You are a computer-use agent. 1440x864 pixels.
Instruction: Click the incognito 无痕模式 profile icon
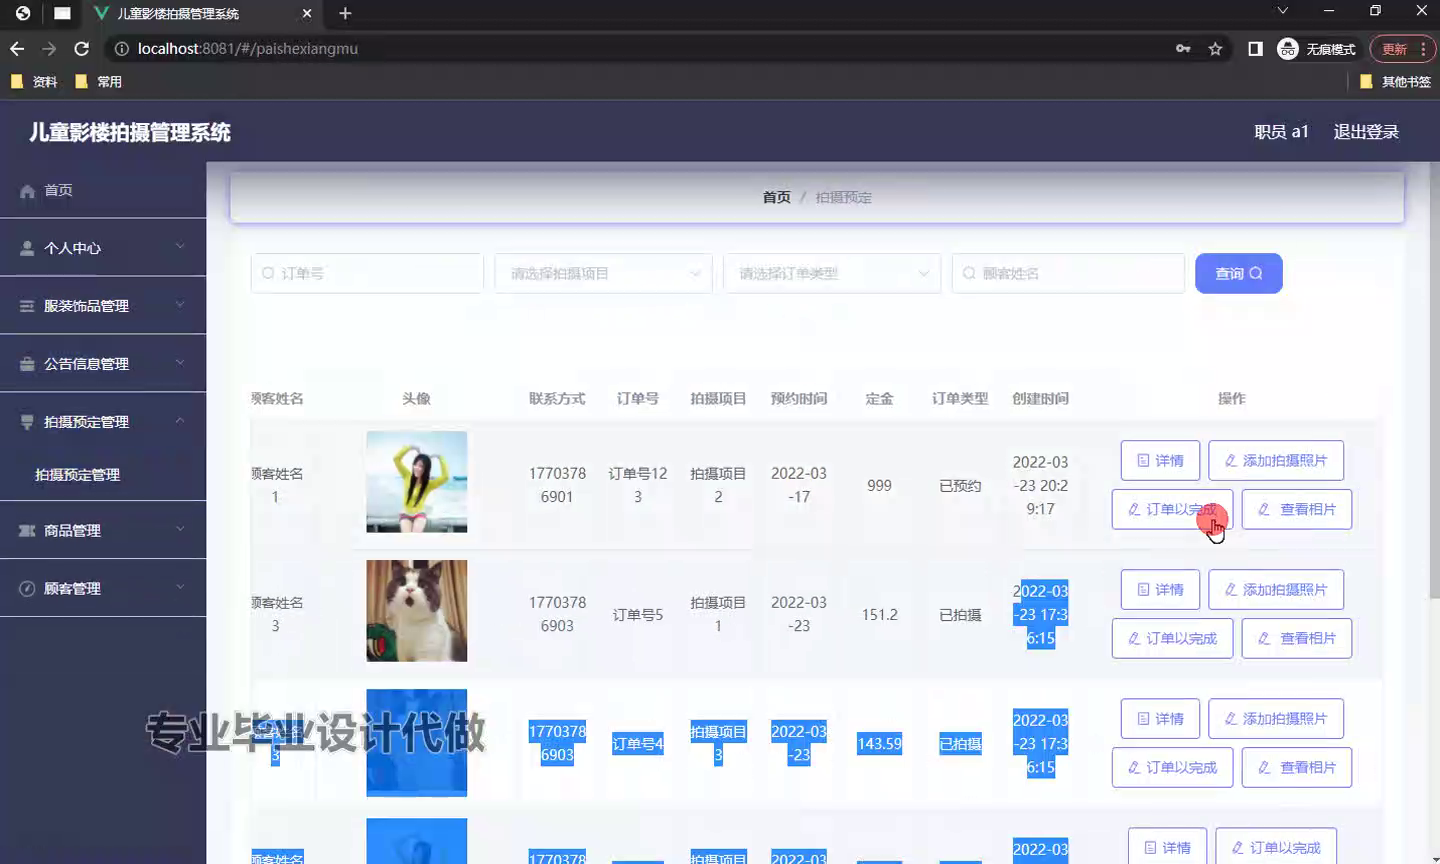(x=1316, y=48)
